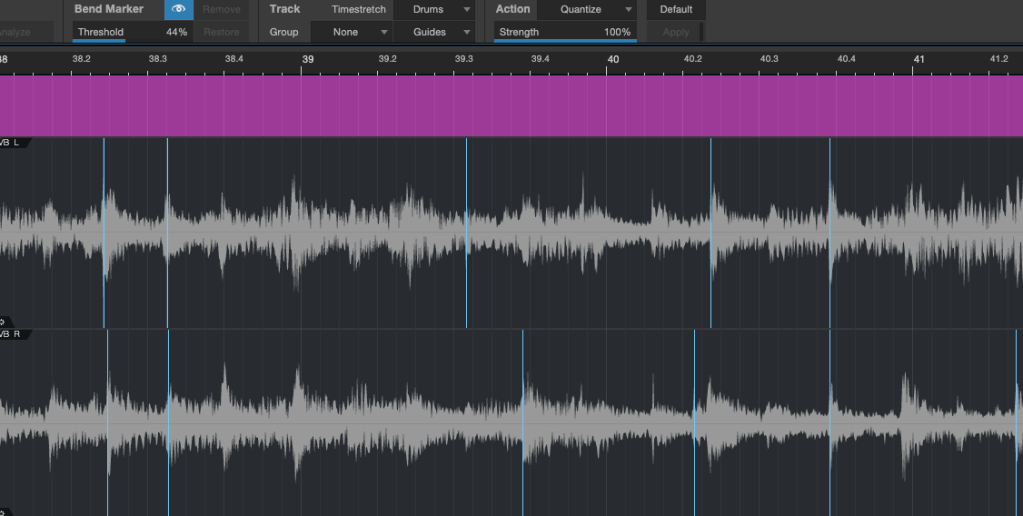Click the L channel label tag

14,143
